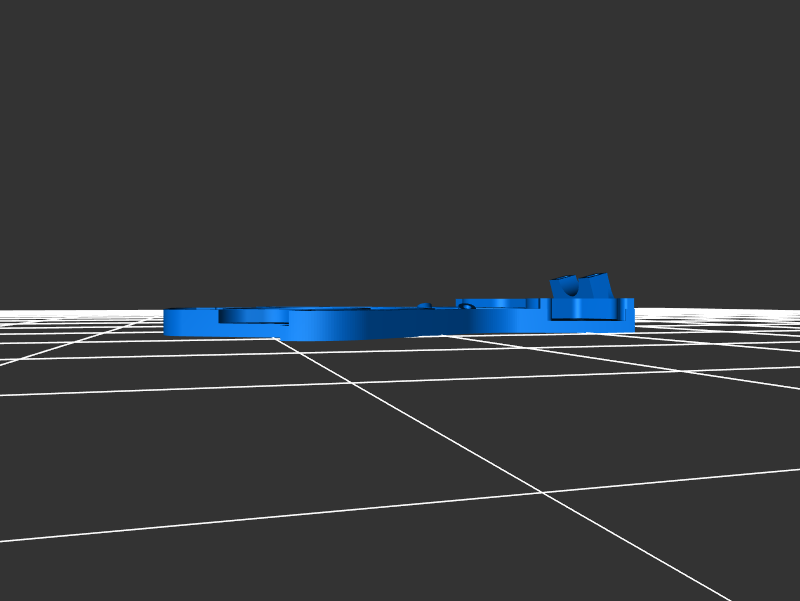Select the recessed circular cutout on the left
This screenshot has width=800, height=601.
click(252, 316)
